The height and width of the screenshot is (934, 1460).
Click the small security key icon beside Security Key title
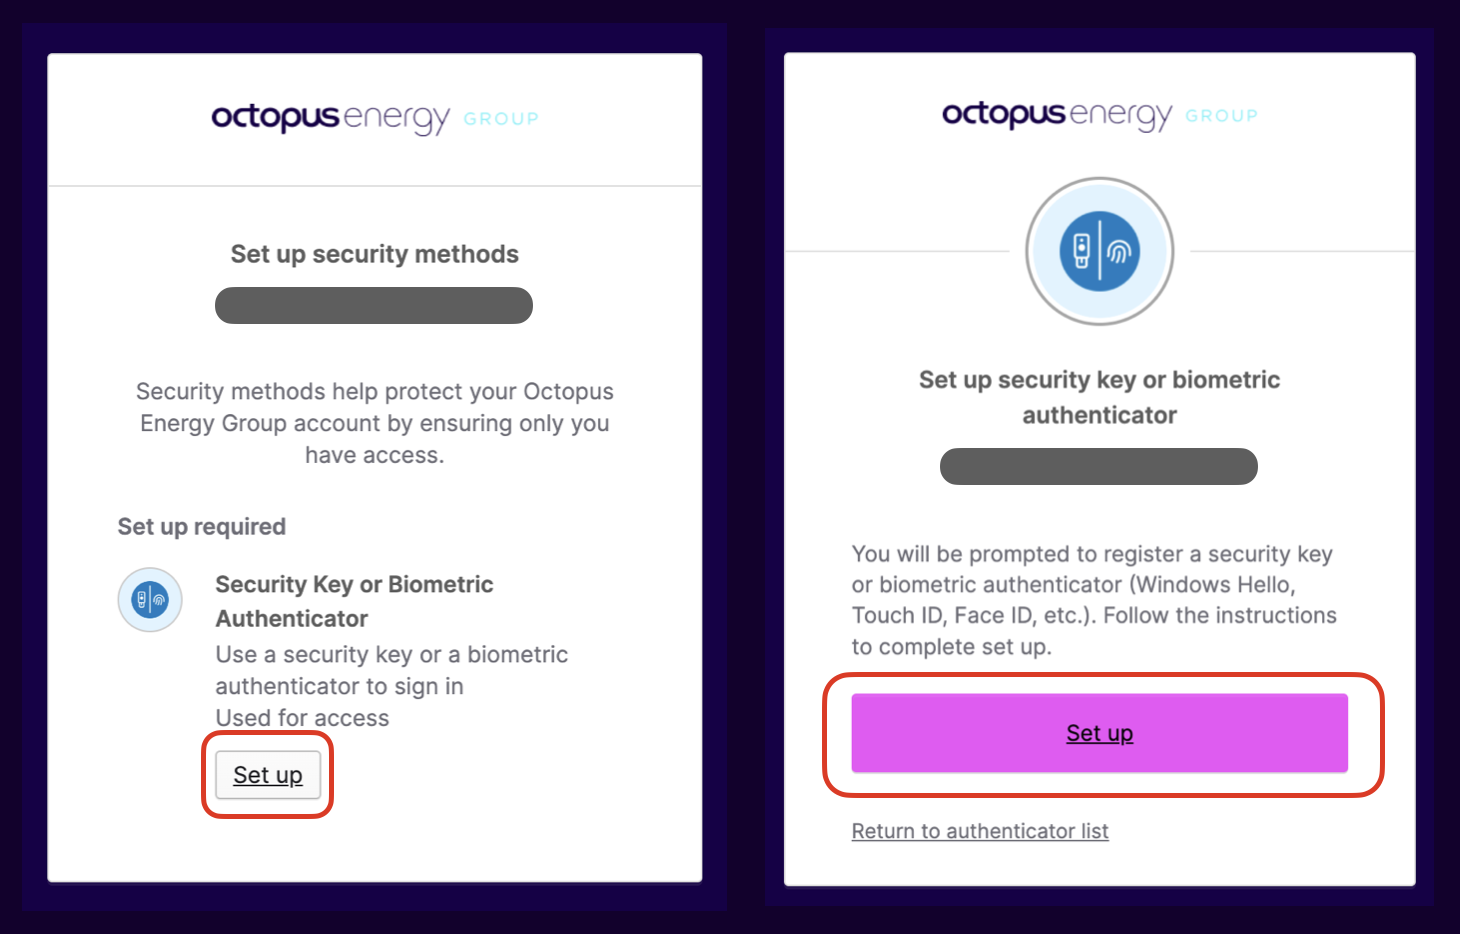pos(150,600)
